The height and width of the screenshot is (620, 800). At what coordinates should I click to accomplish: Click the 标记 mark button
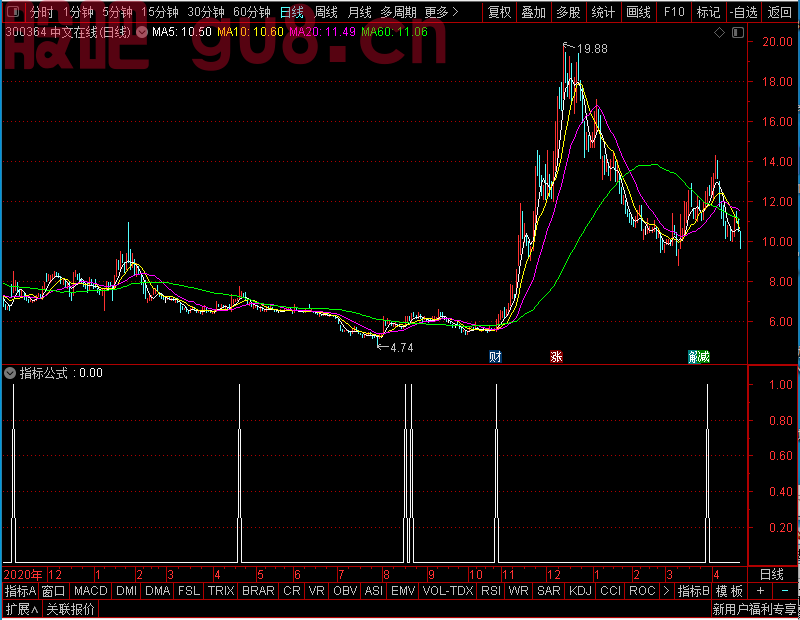708,12
